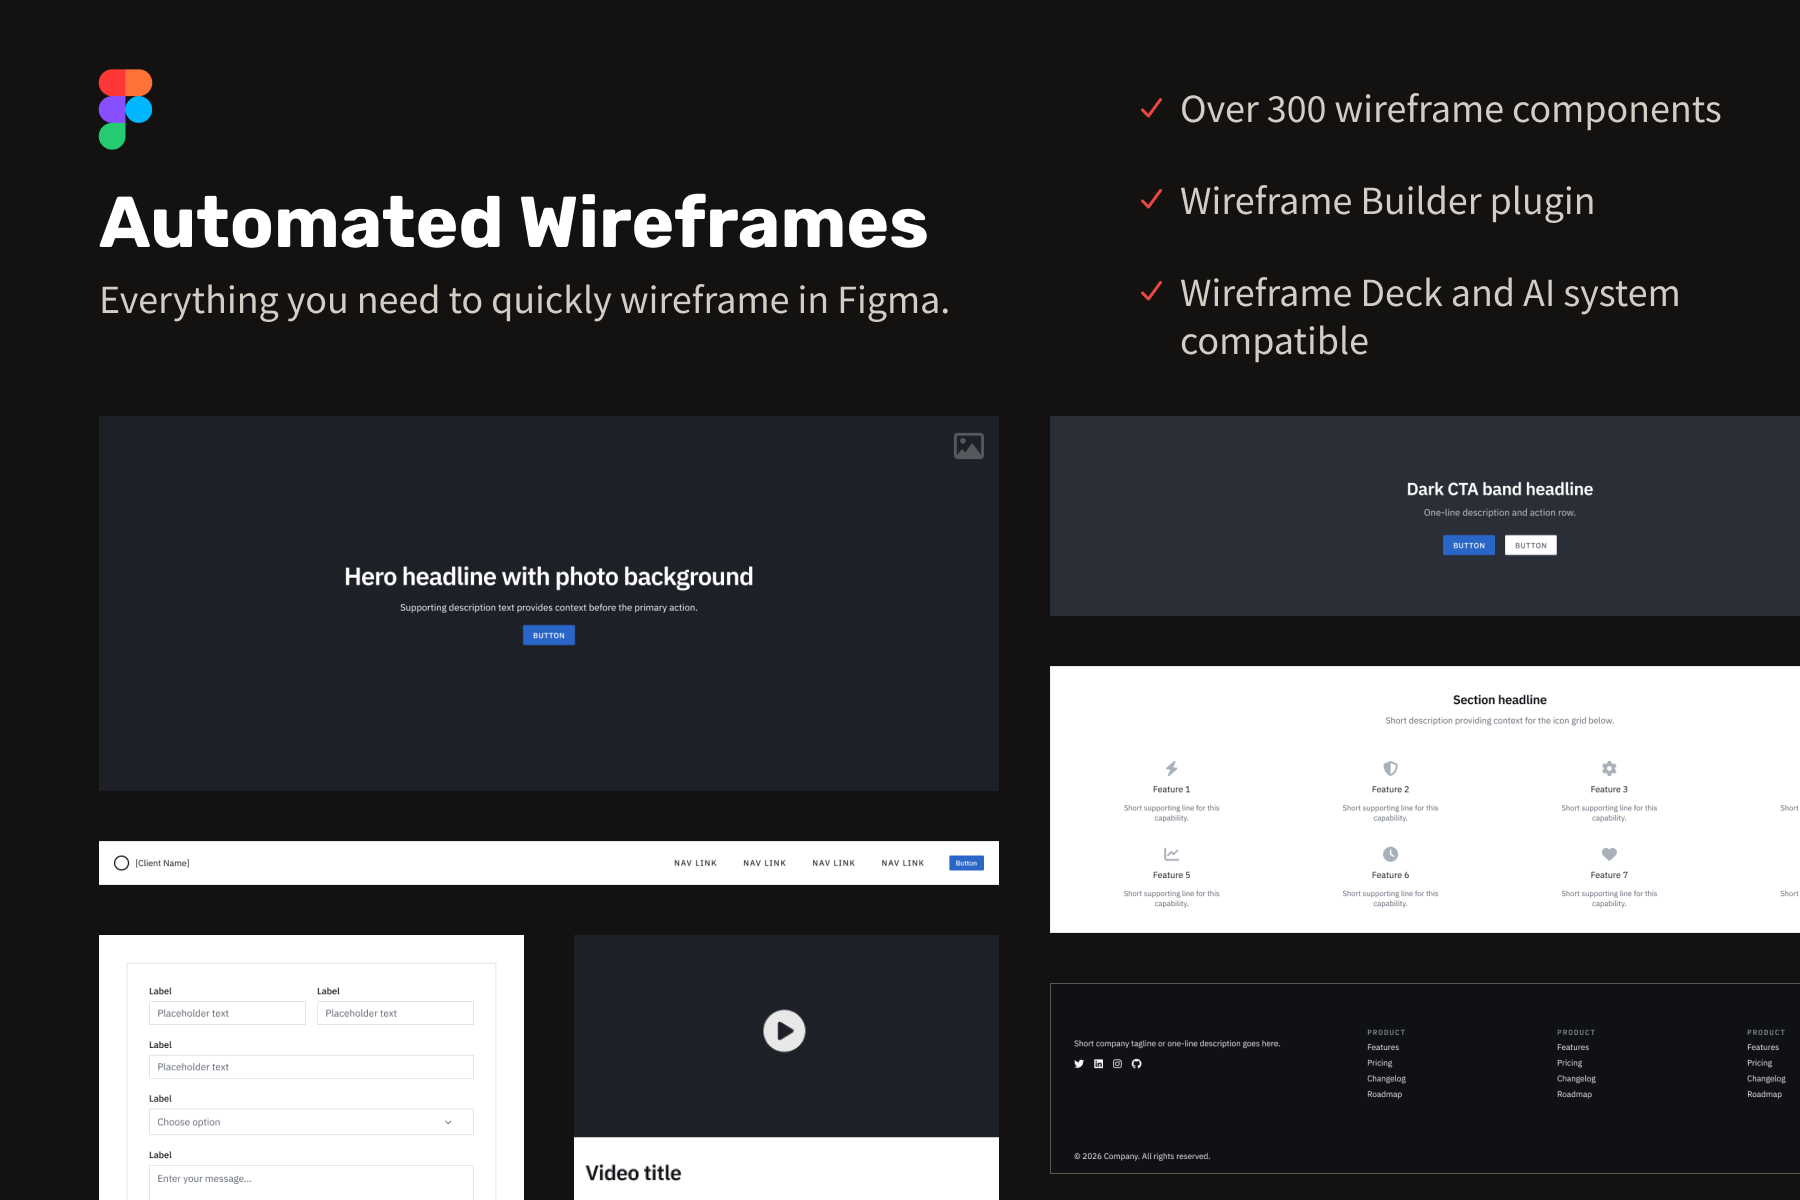Click the blue BUTTON under the hero headline
This screenshot has width=1800, height=1200.
coord(549,635)
